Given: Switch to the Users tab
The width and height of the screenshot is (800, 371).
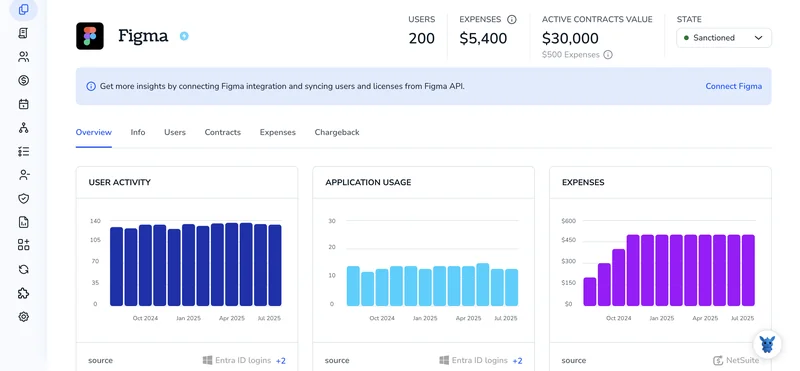Looking at the screenshot, I should click(x=175, y=132).
